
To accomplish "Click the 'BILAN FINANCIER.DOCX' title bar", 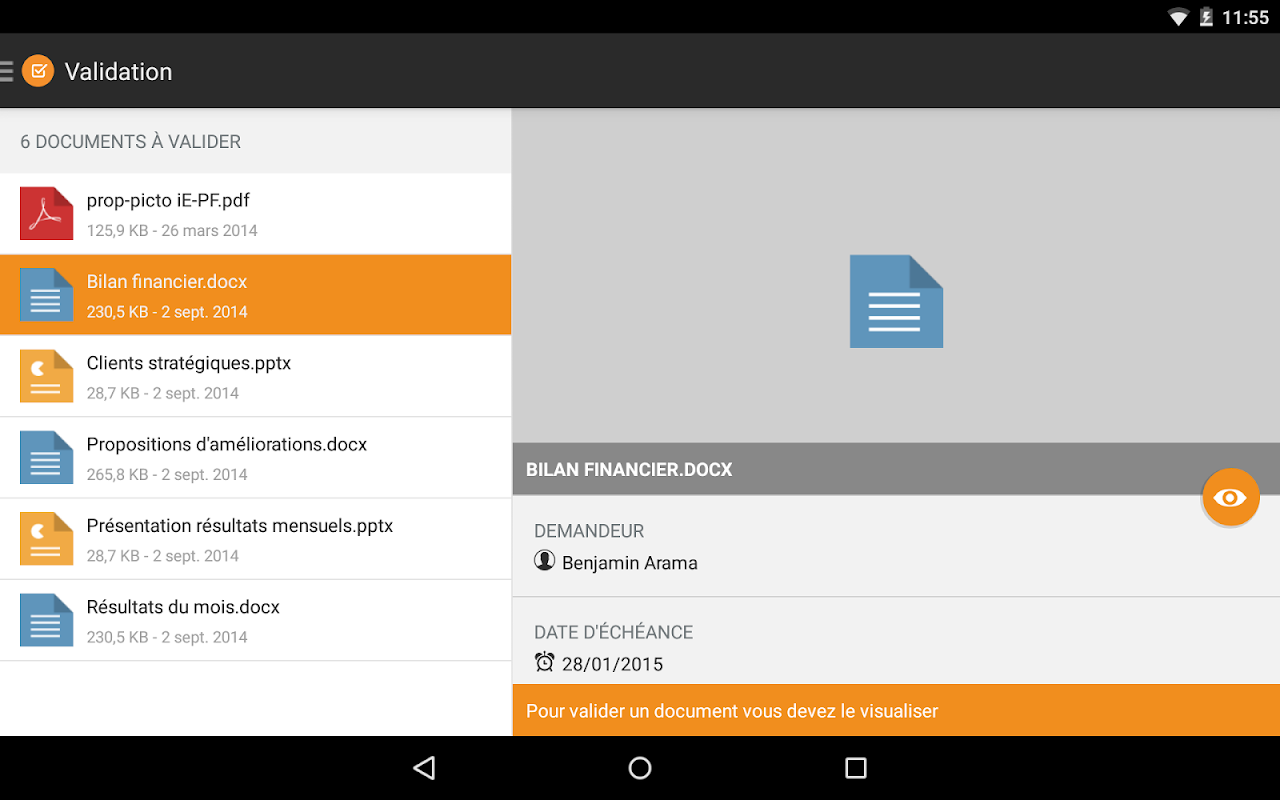I will point(896,469).
